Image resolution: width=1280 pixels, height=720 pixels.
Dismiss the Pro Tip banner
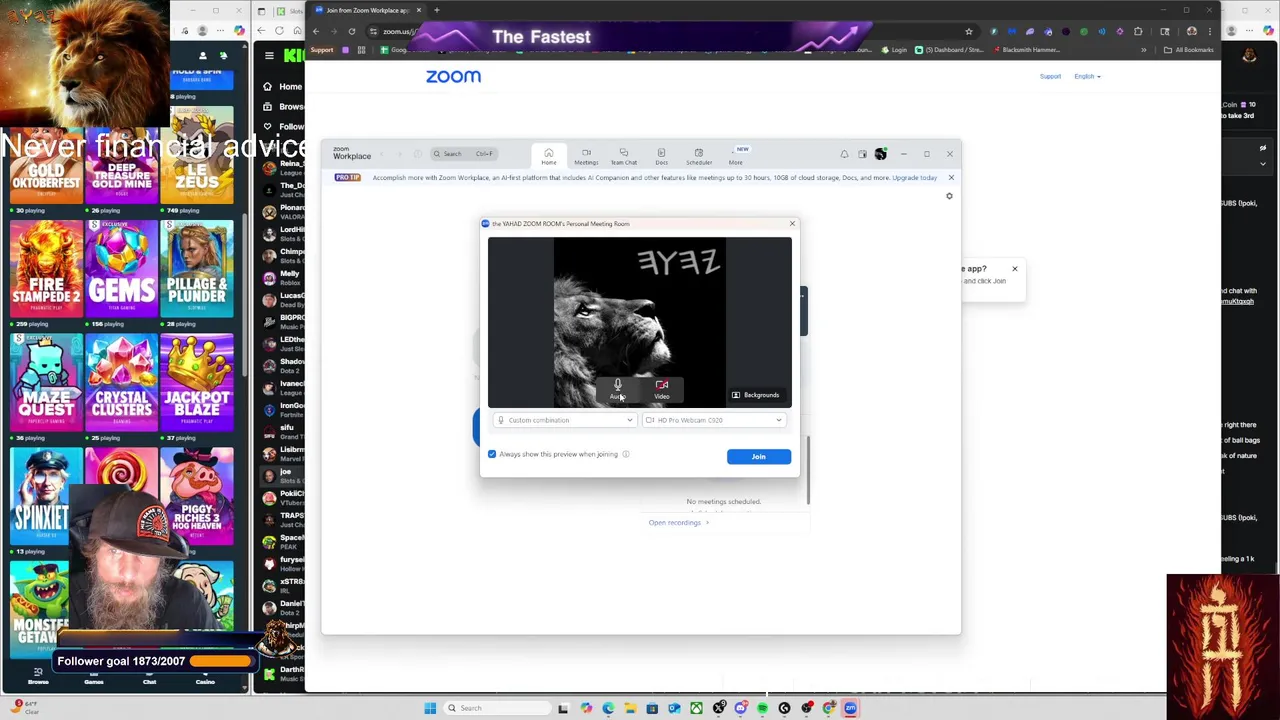(x=951, y=178)
